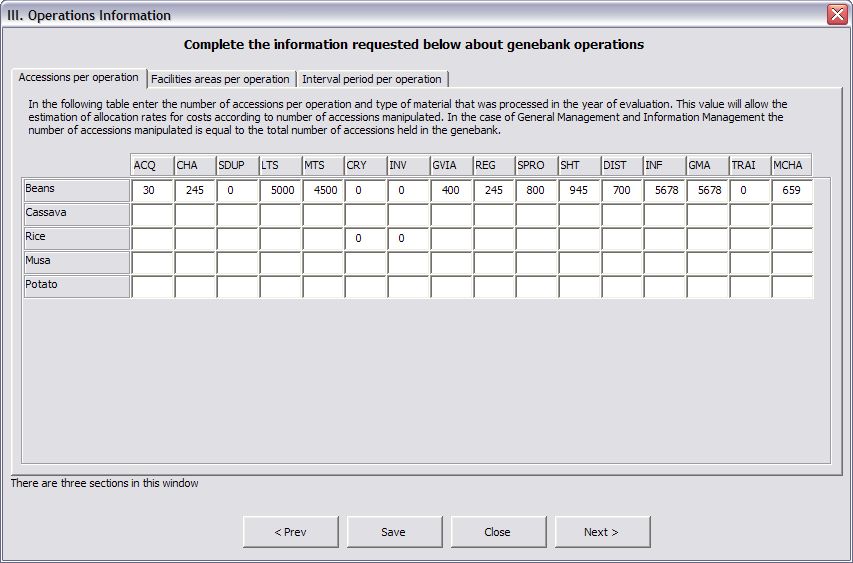Select the Accessions per operation tab

click(79, 78)
